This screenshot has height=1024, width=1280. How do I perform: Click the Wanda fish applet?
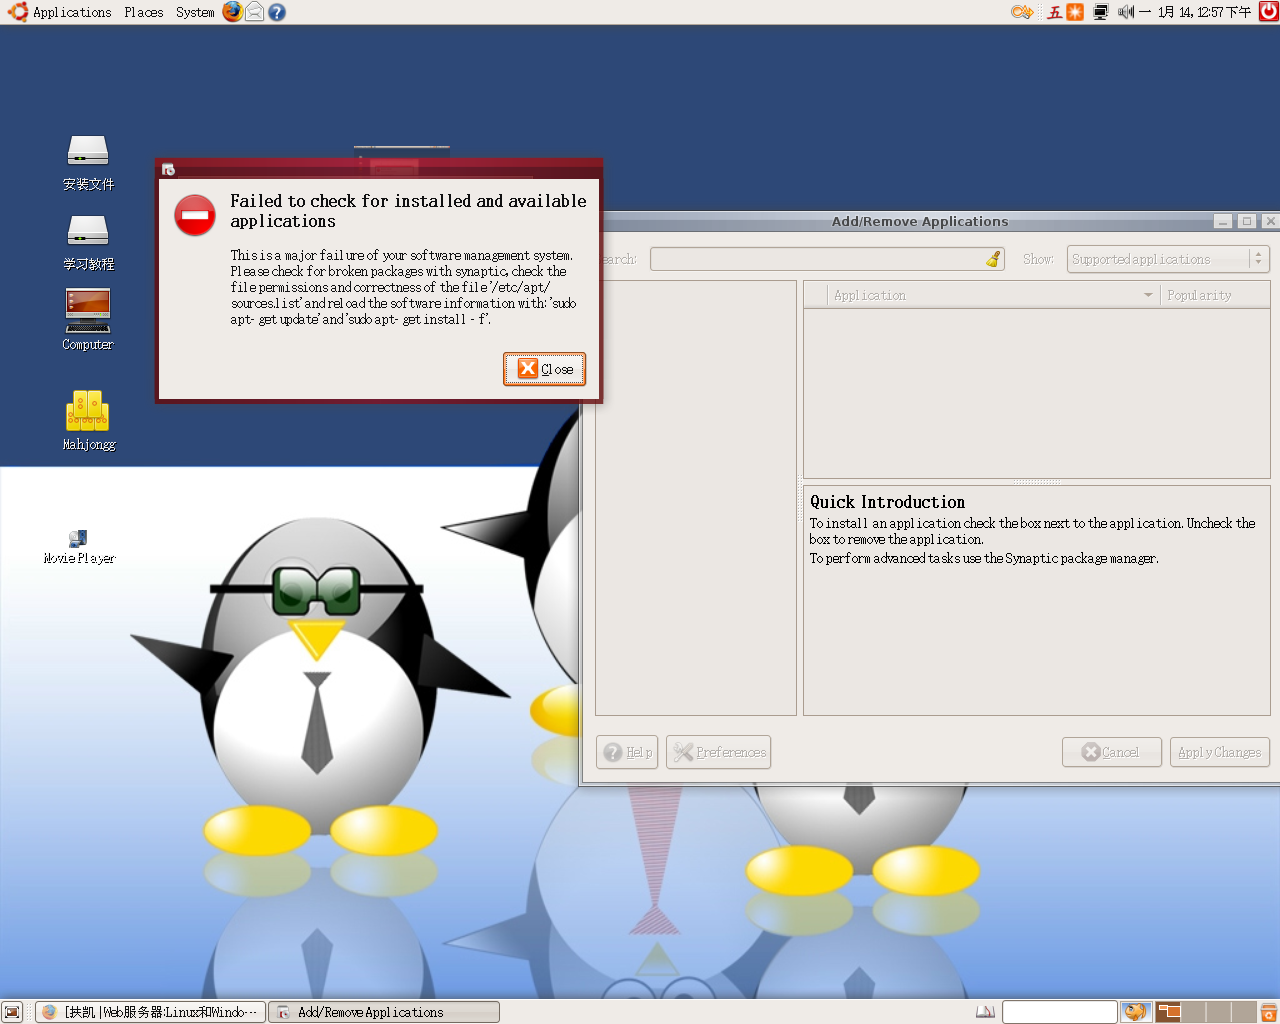click(x=1135, y=1012)
